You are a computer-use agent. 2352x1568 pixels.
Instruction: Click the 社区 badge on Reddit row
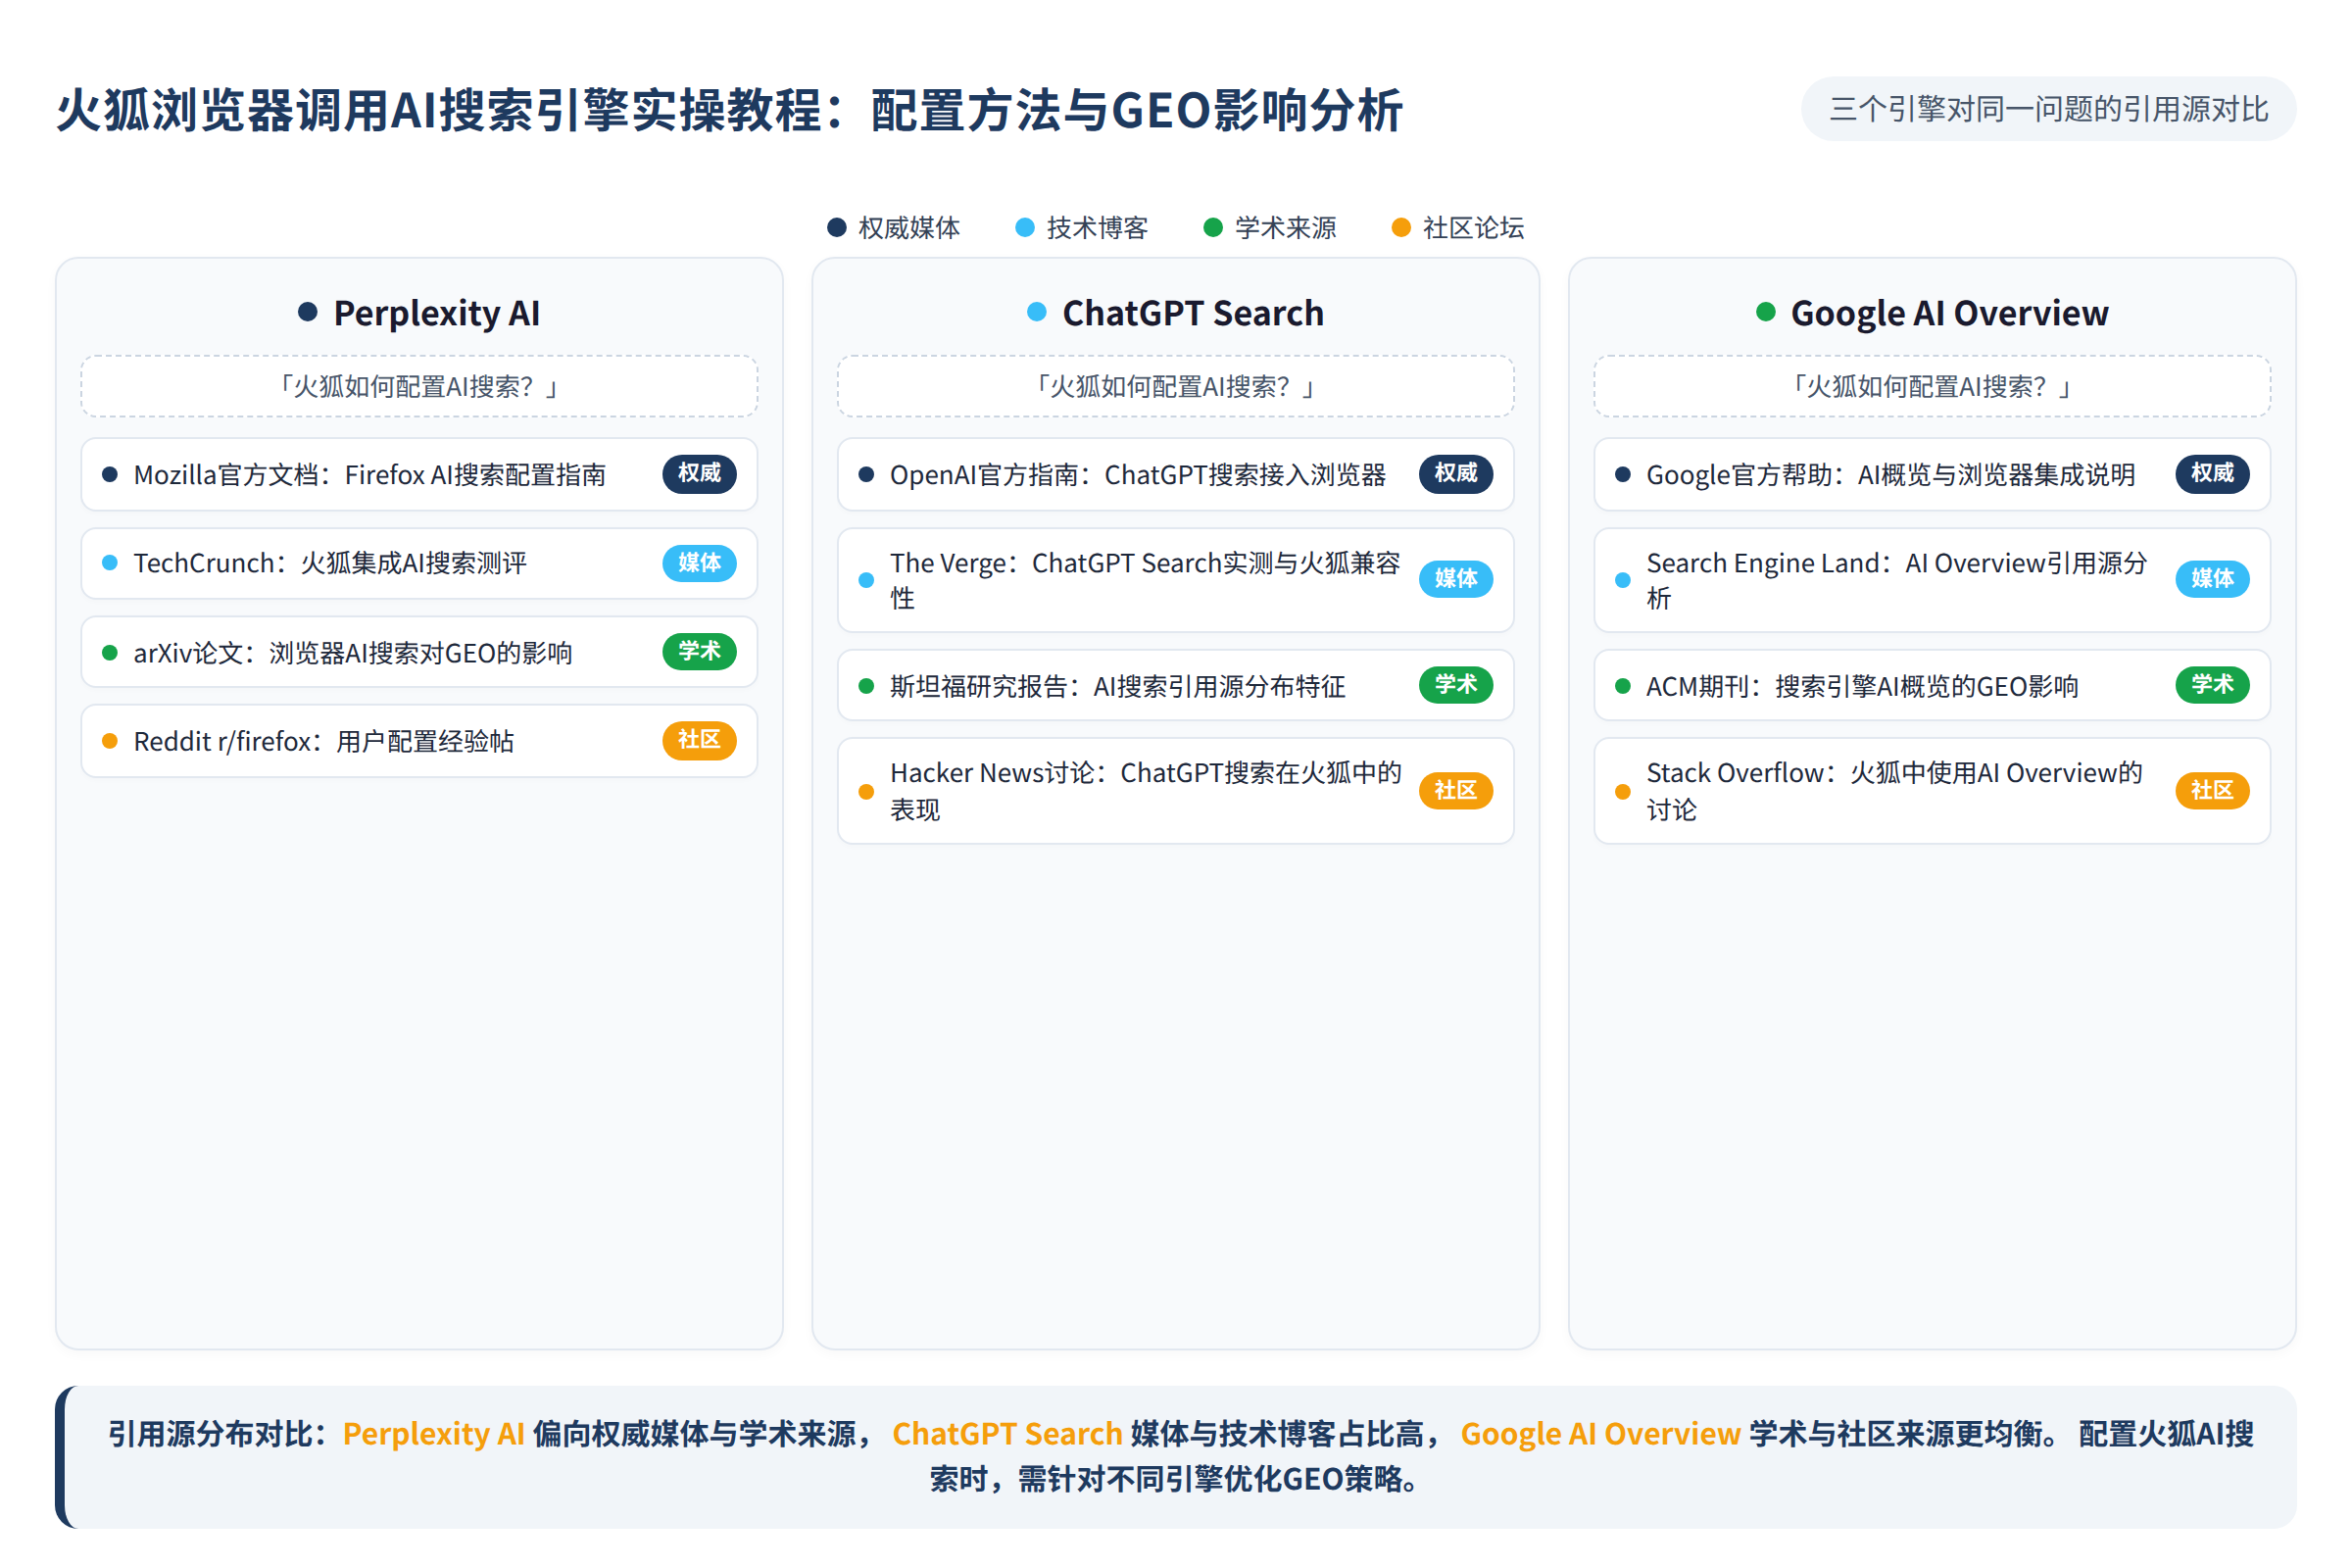pyautogui.click(x=699, y=741)
